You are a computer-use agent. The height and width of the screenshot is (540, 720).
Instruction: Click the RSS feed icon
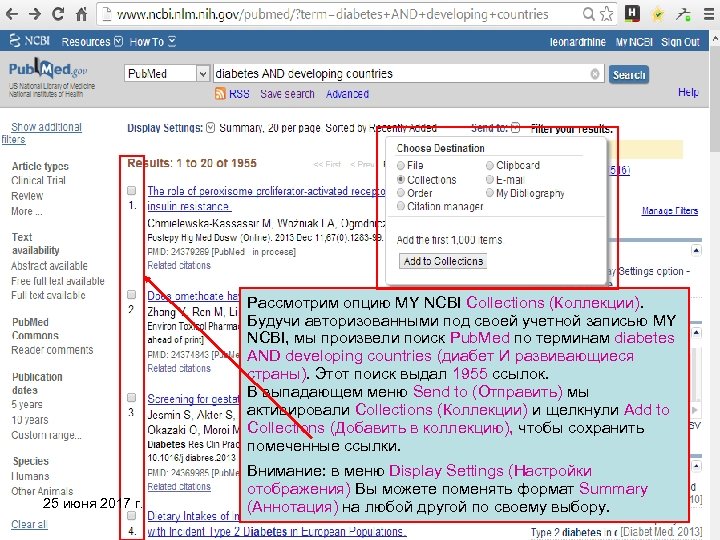pos(220,94)
